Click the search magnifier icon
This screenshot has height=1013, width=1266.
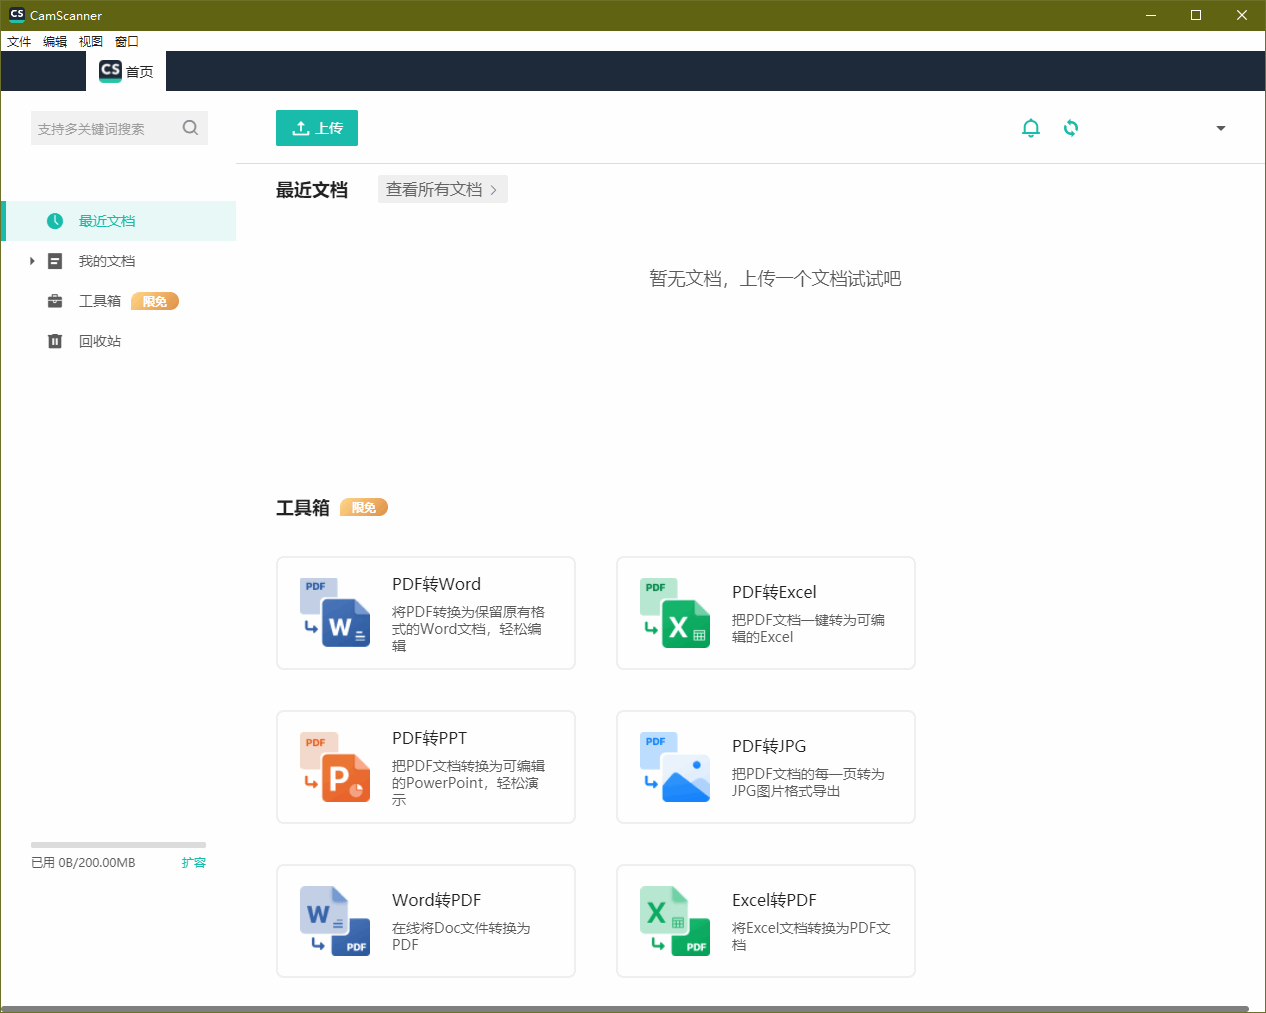[x=190, y=128]
